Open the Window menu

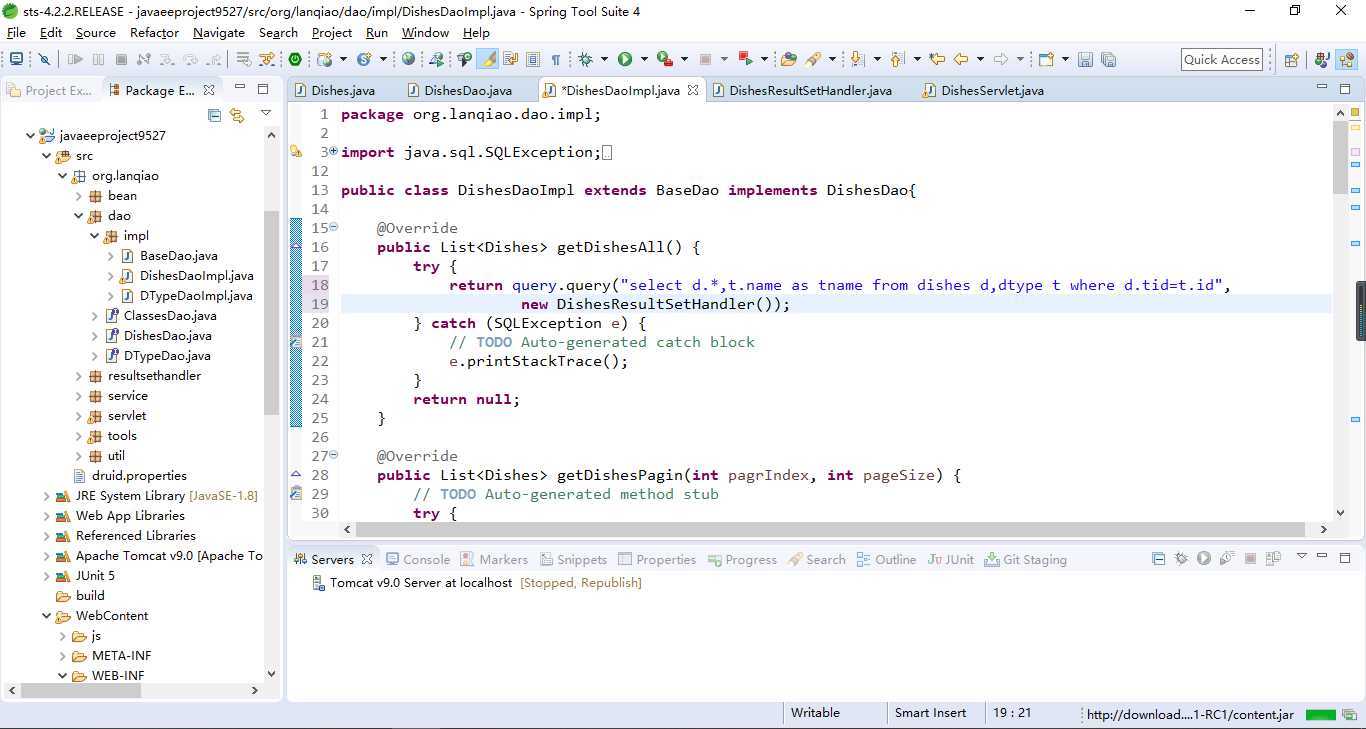[425, 32]
